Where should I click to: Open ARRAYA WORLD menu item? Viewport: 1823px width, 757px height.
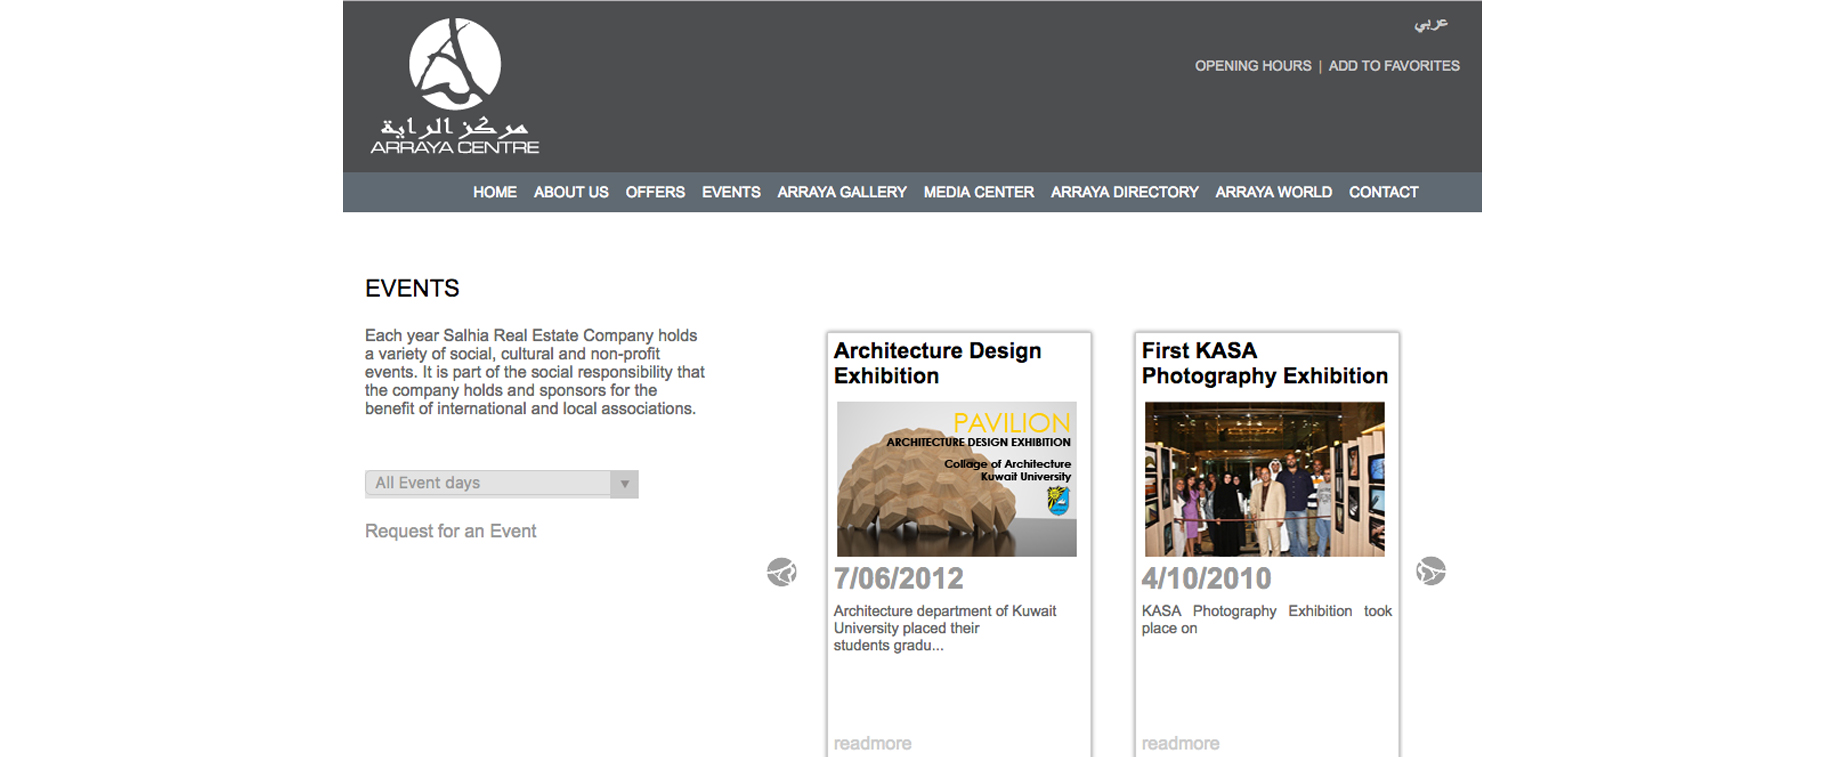1273,192
